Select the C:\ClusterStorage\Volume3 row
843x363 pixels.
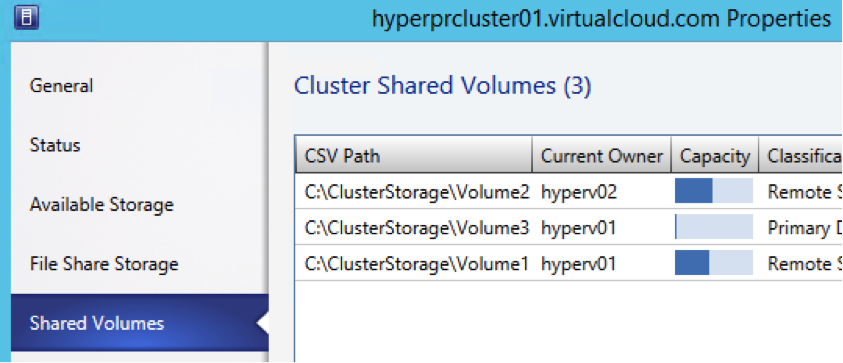(x=569, y=227)
